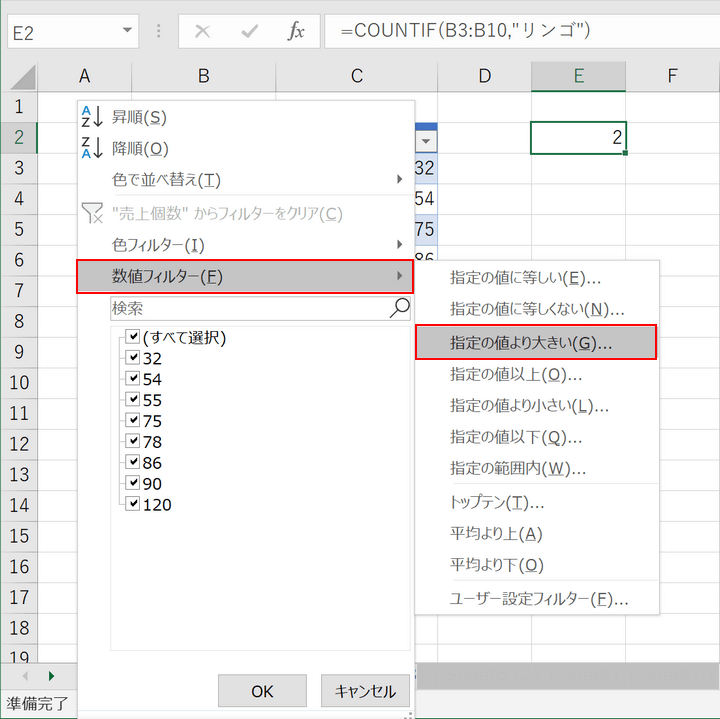
Task: Select column E header
Action: coord(578,76)
